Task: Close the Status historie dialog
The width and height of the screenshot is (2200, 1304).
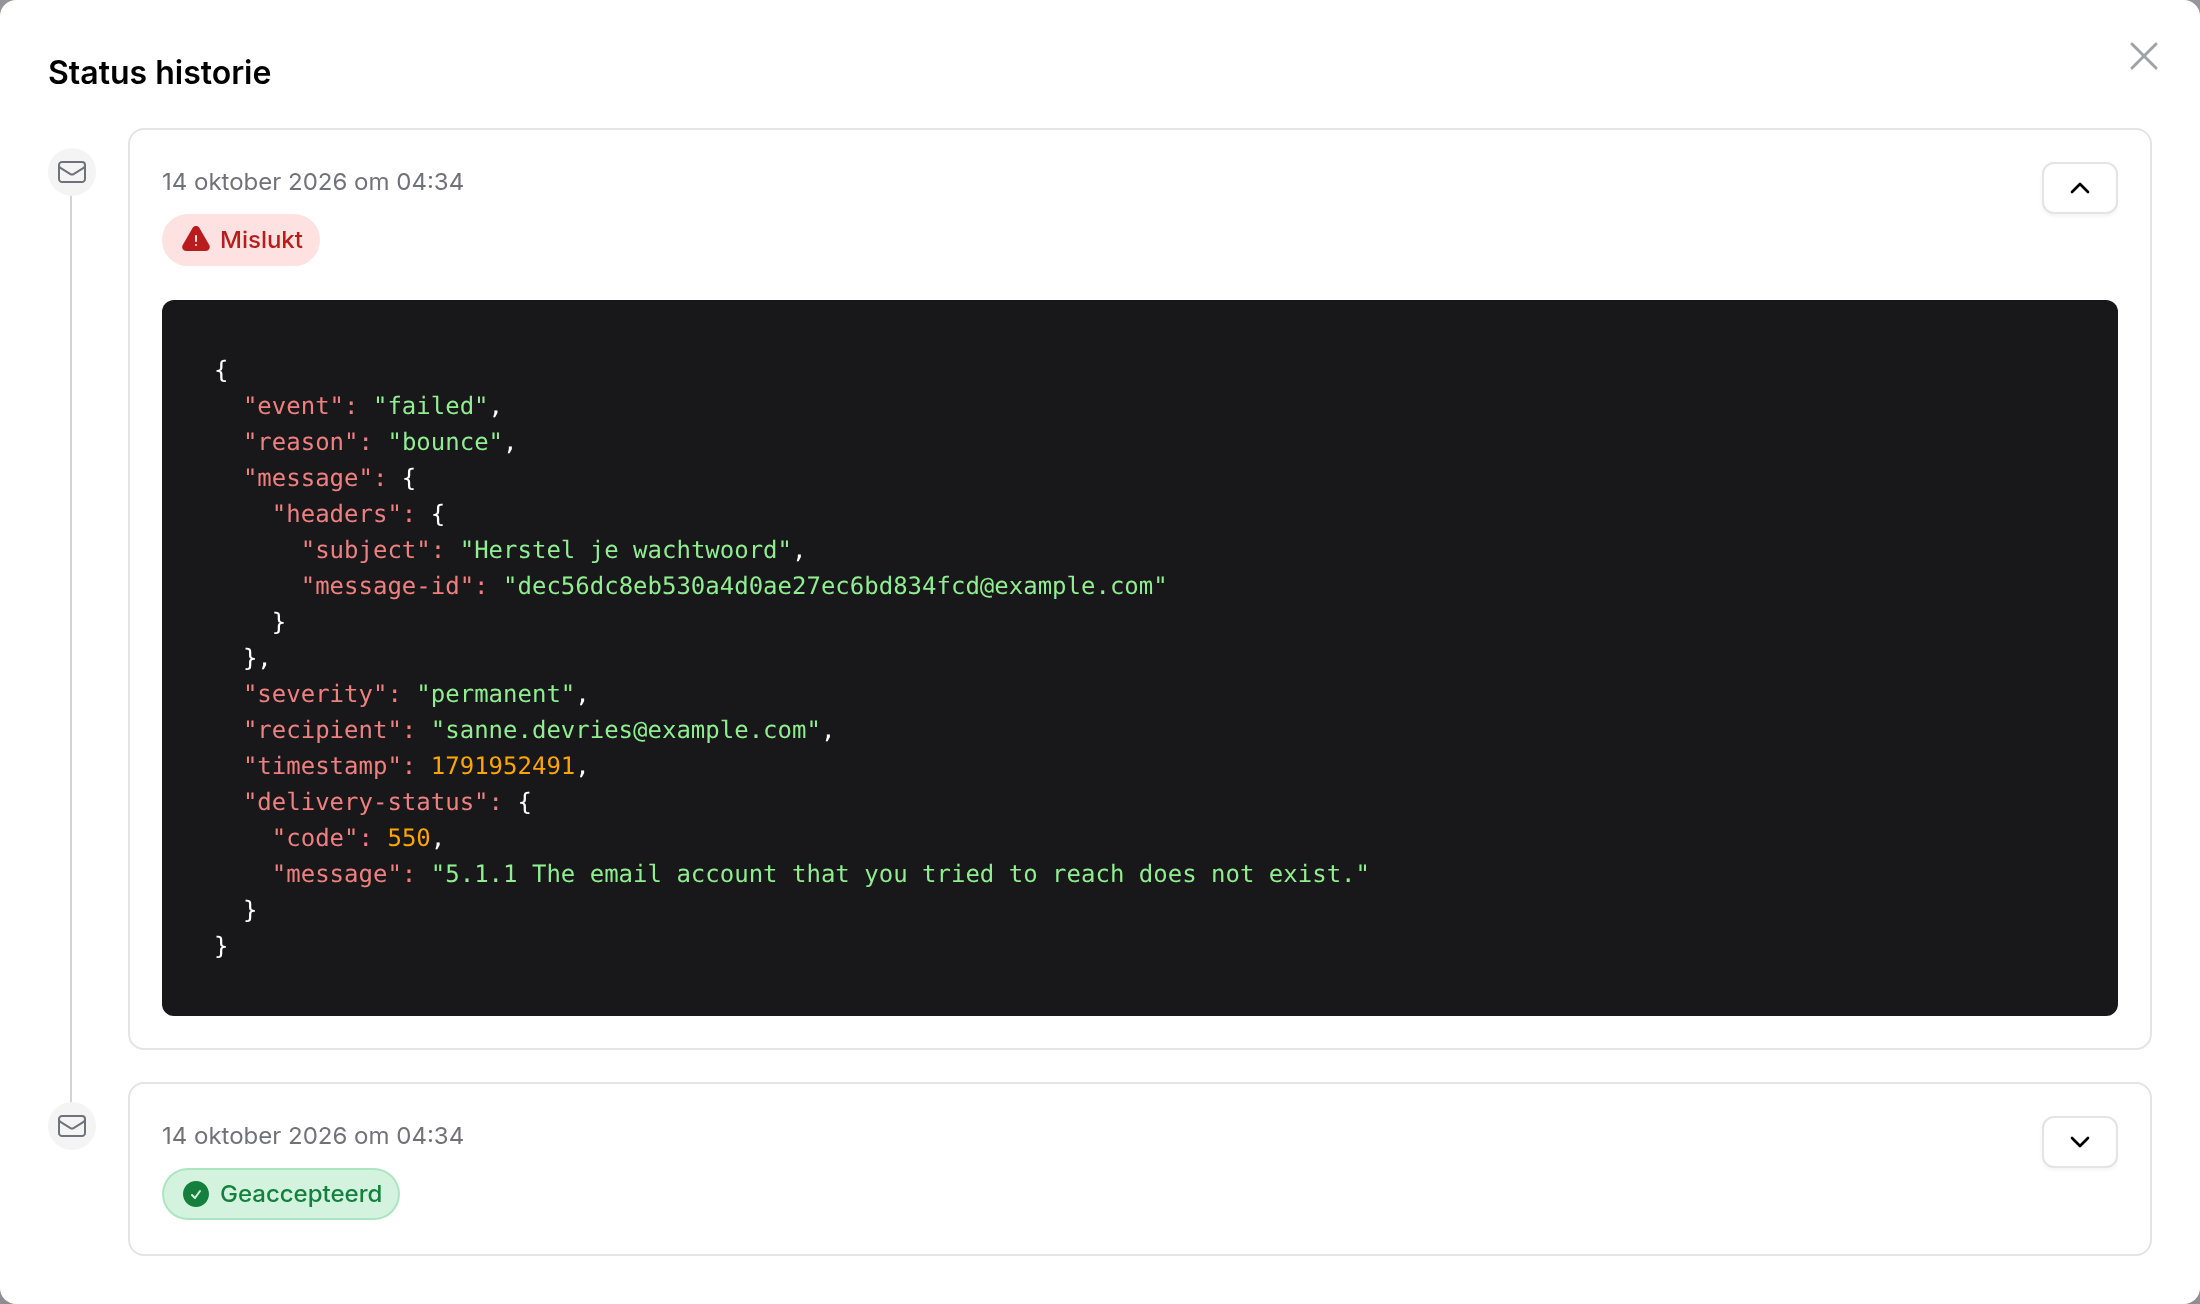Action: pos(2143,56)
